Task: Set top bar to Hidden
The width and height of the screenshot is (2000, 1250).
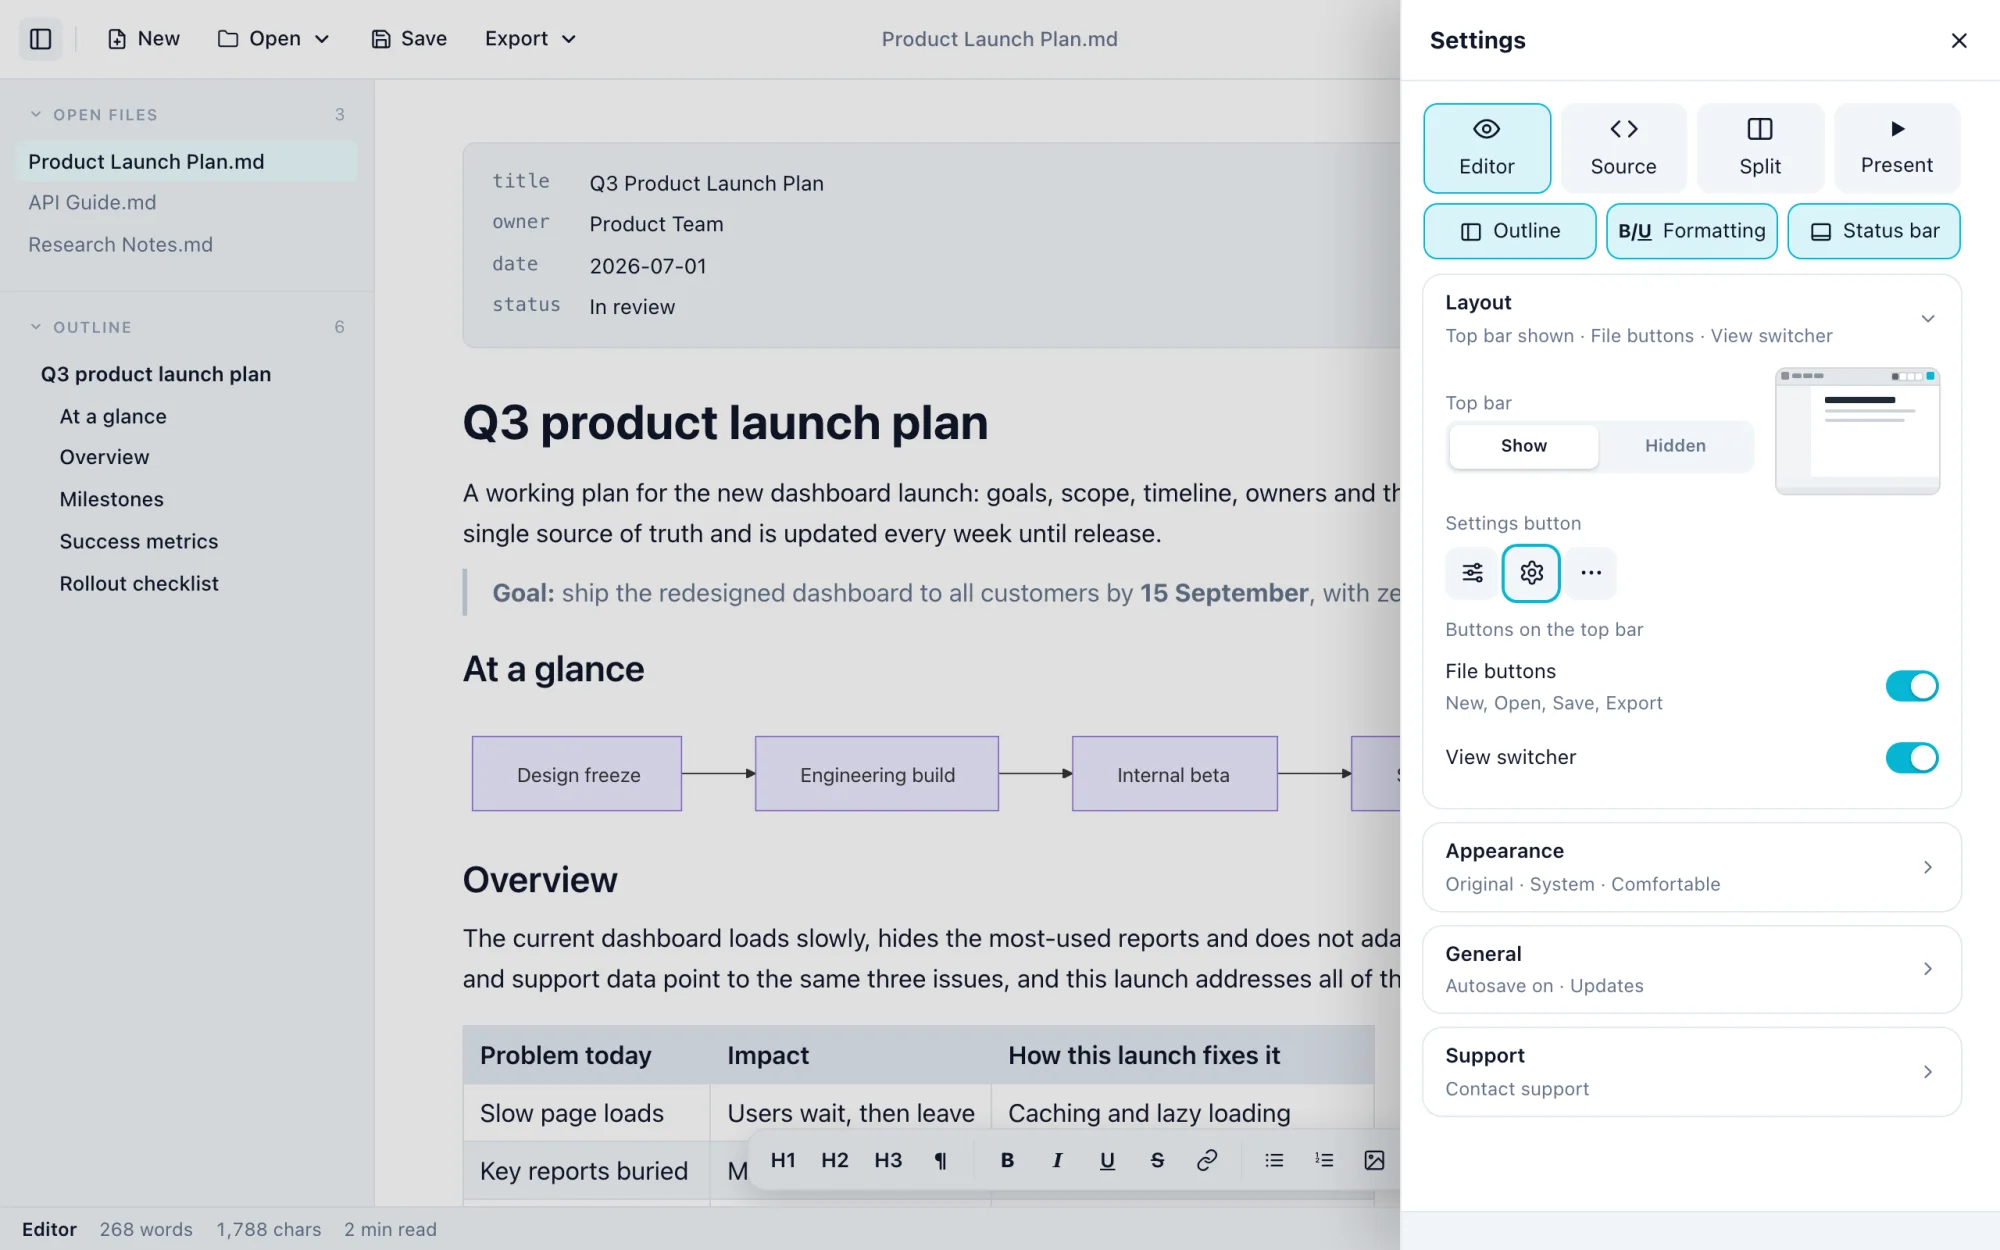Action: (x=1675, y=446)
